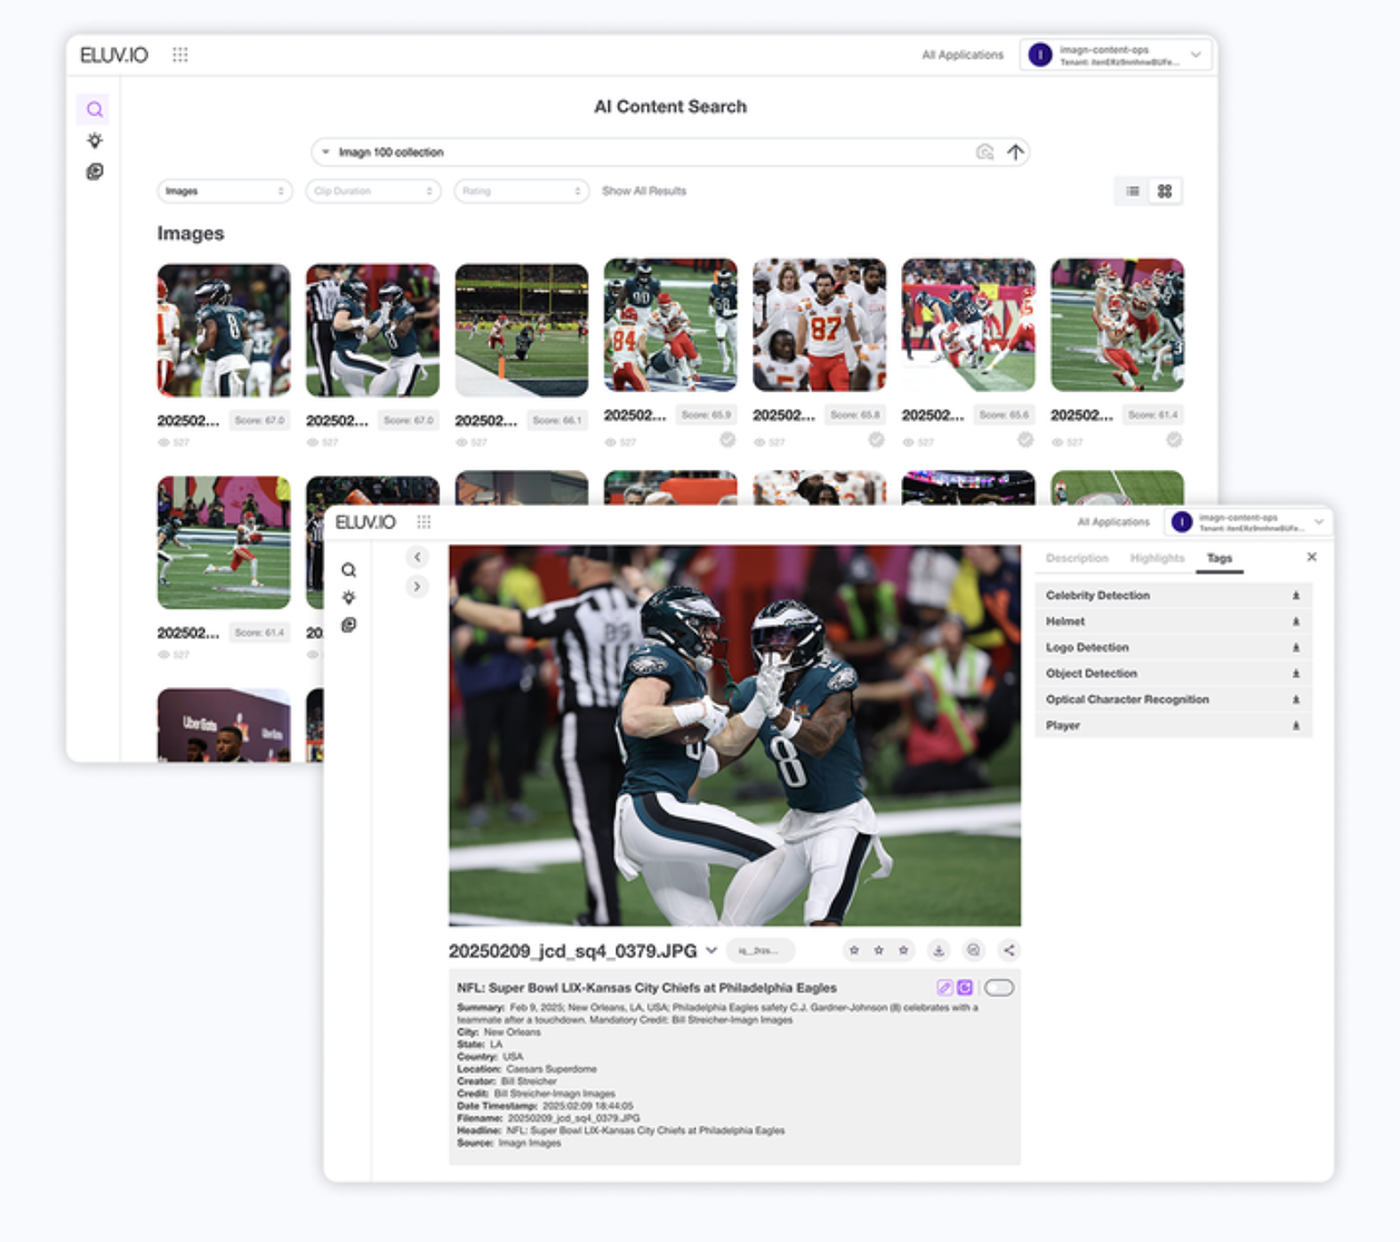Screen dimensions: 1400x1242
Task: Open the find-similar search icon beside the download button
Action: pos(973,950)
